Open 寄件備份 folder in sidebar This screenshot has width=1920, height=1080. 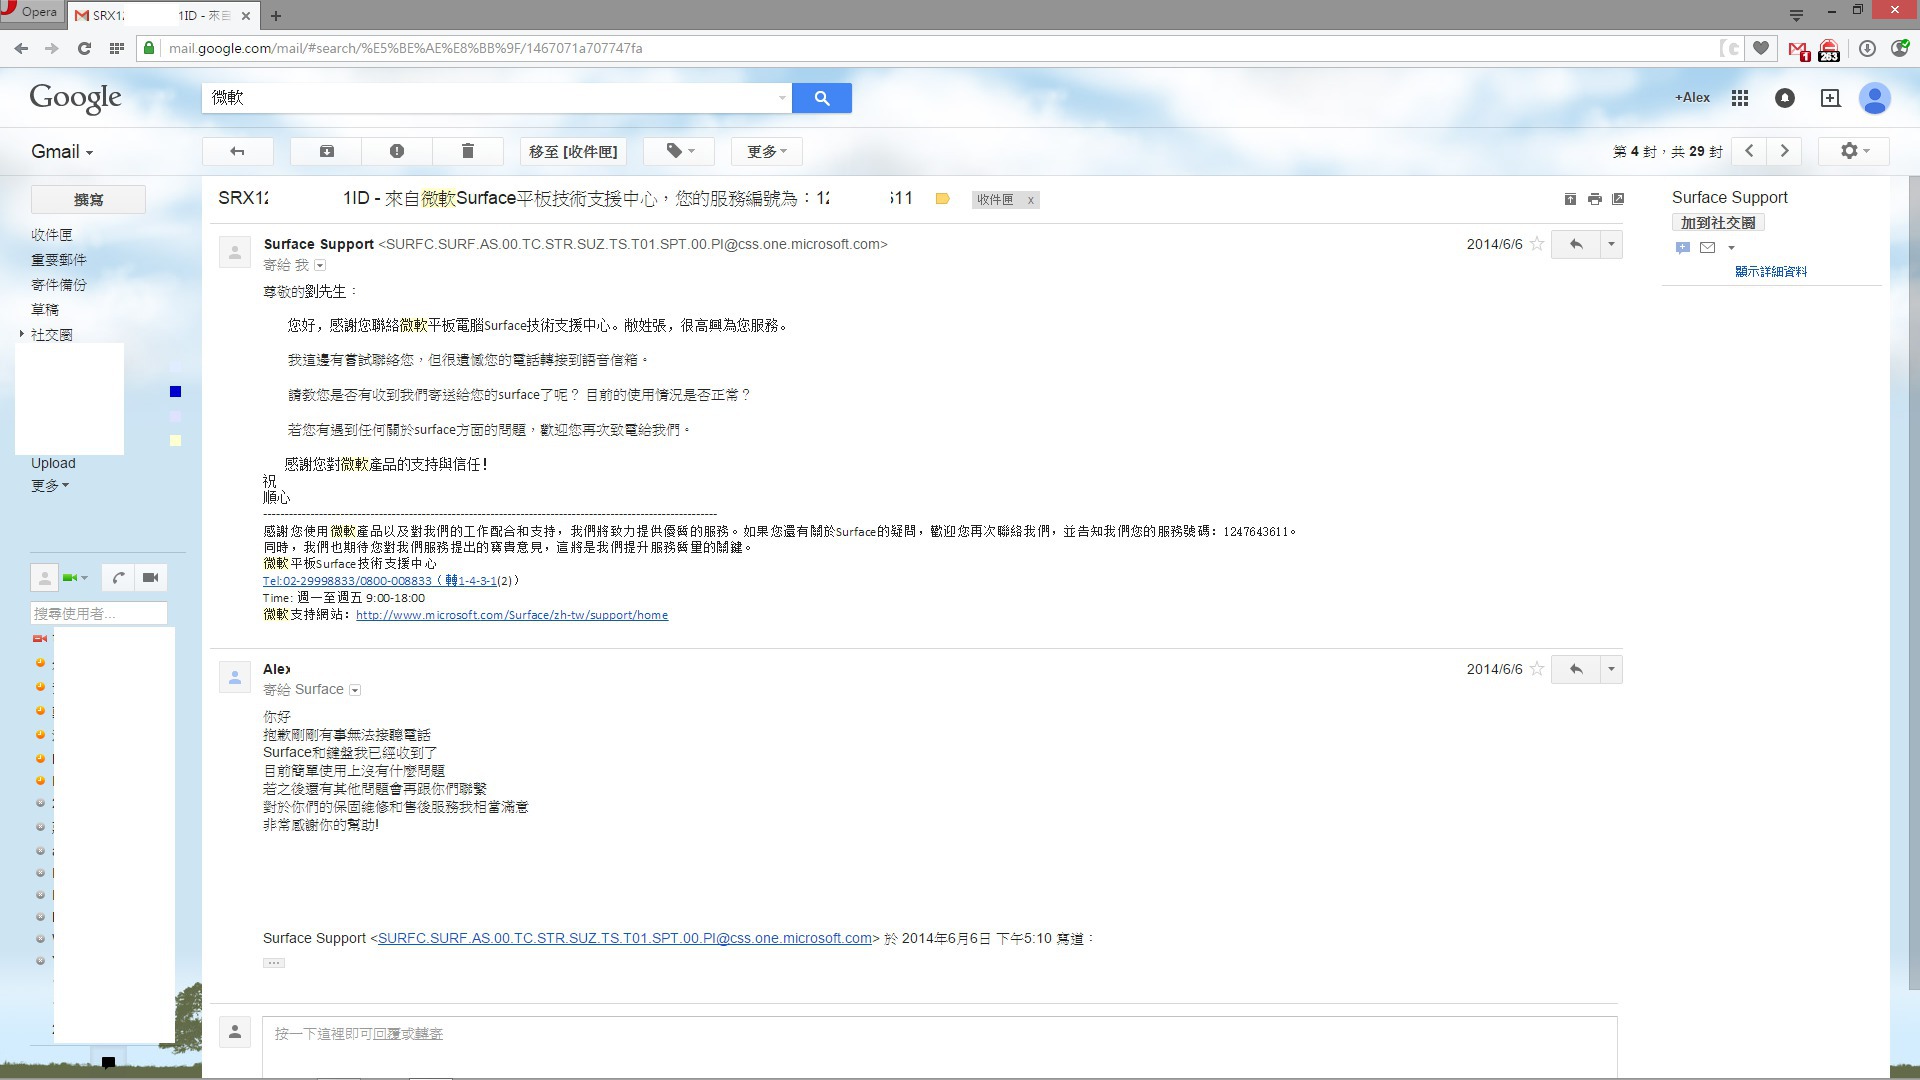[59, 285]
